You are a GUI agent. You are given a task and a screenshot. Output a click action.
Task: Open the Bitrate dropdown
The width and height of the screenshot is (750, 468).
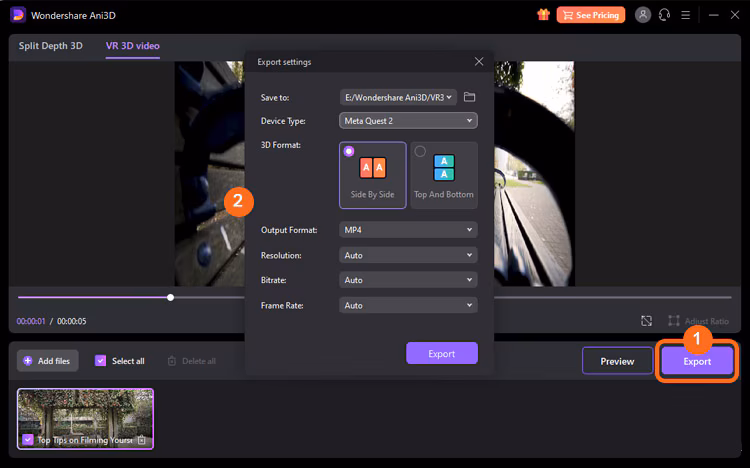coord(408,280)
